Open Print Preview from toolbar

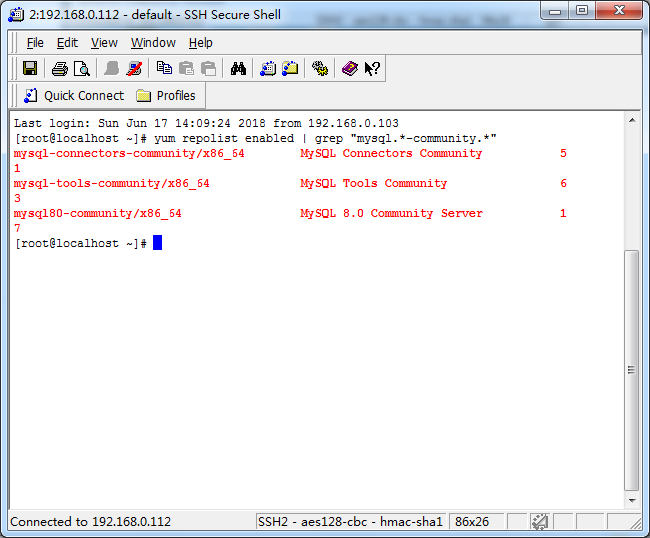[x=82, y=68]
